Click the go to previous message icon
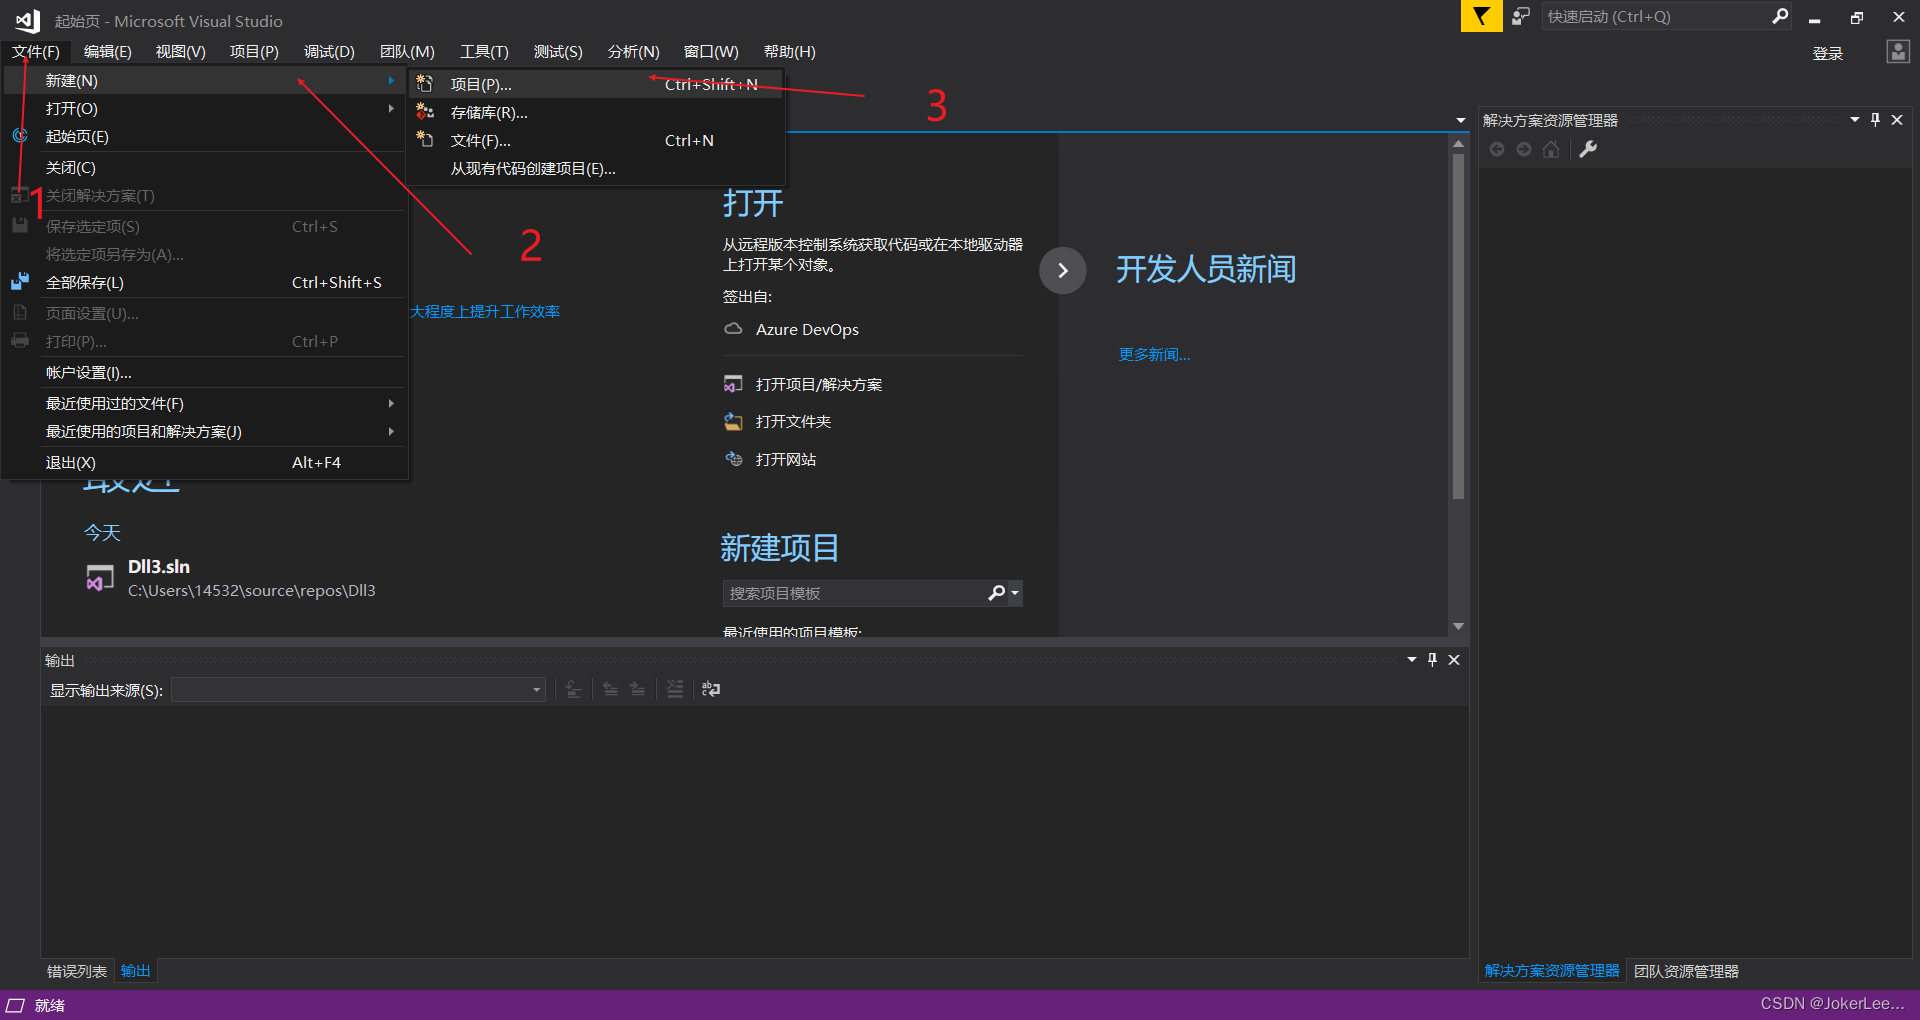The width and height of the screenshot is (1920, 1020). (x=610, y=689)
